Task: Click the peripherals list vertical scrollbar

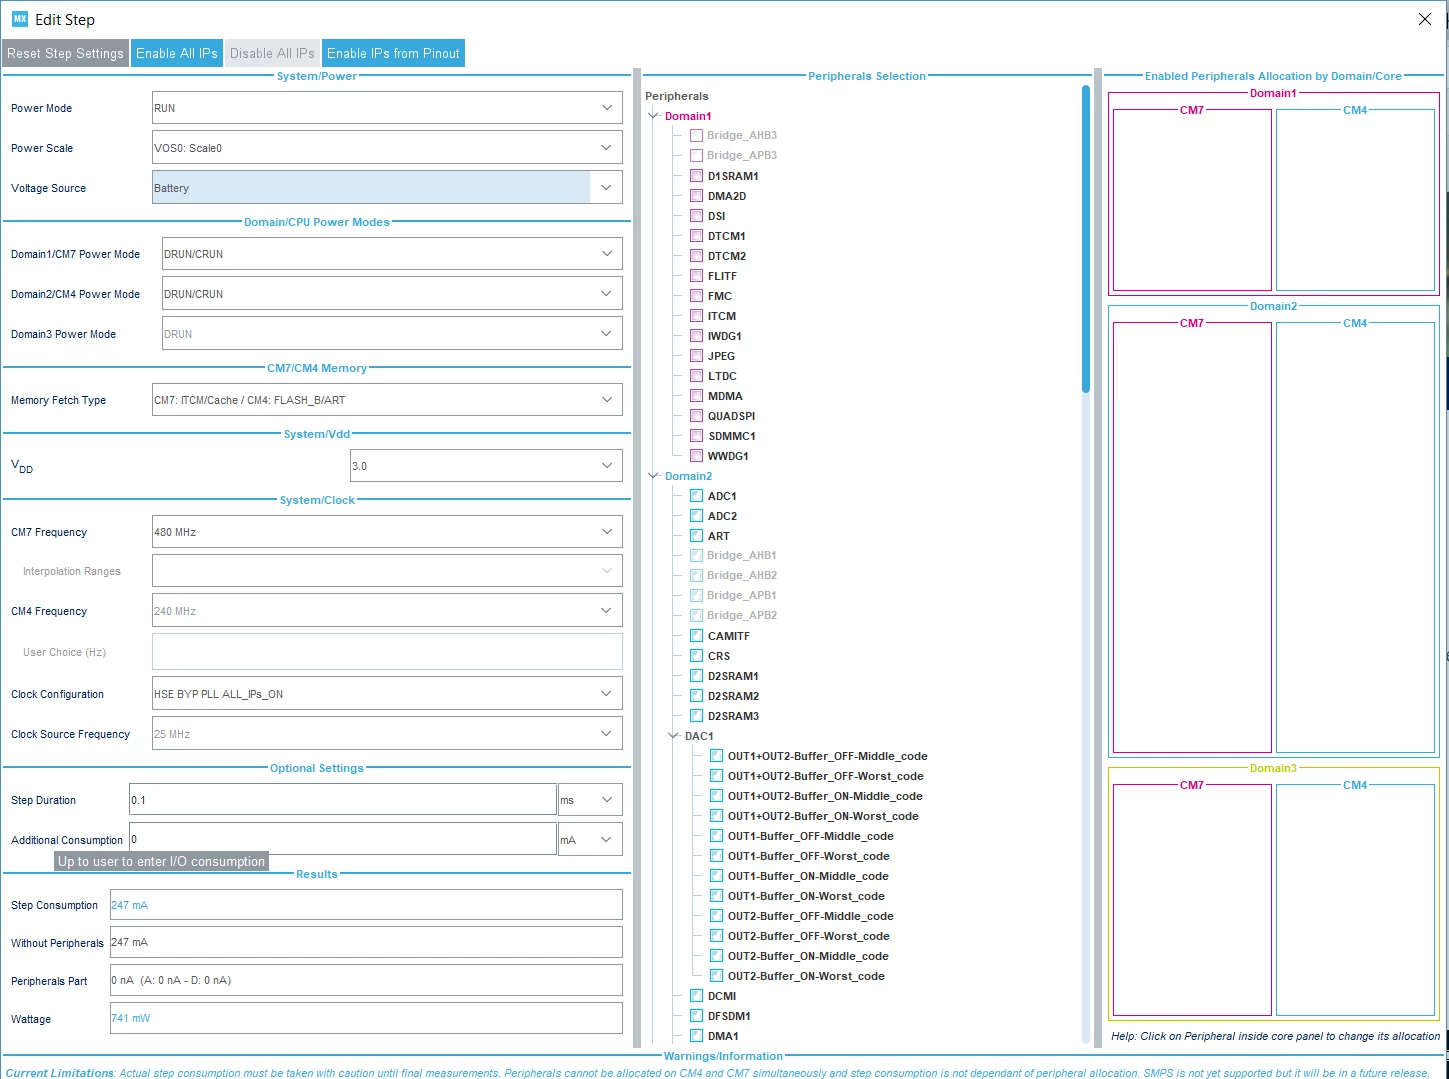Action: 1086,240
